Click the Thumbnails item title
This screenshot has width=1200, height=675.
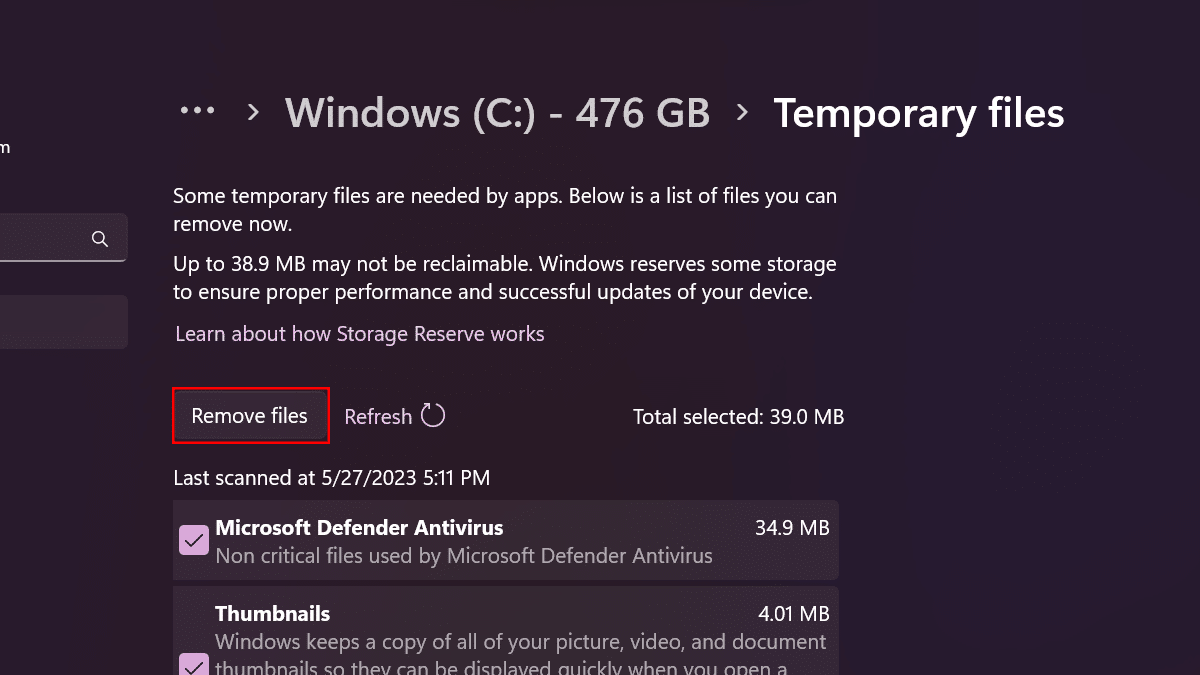click(272, 613)
